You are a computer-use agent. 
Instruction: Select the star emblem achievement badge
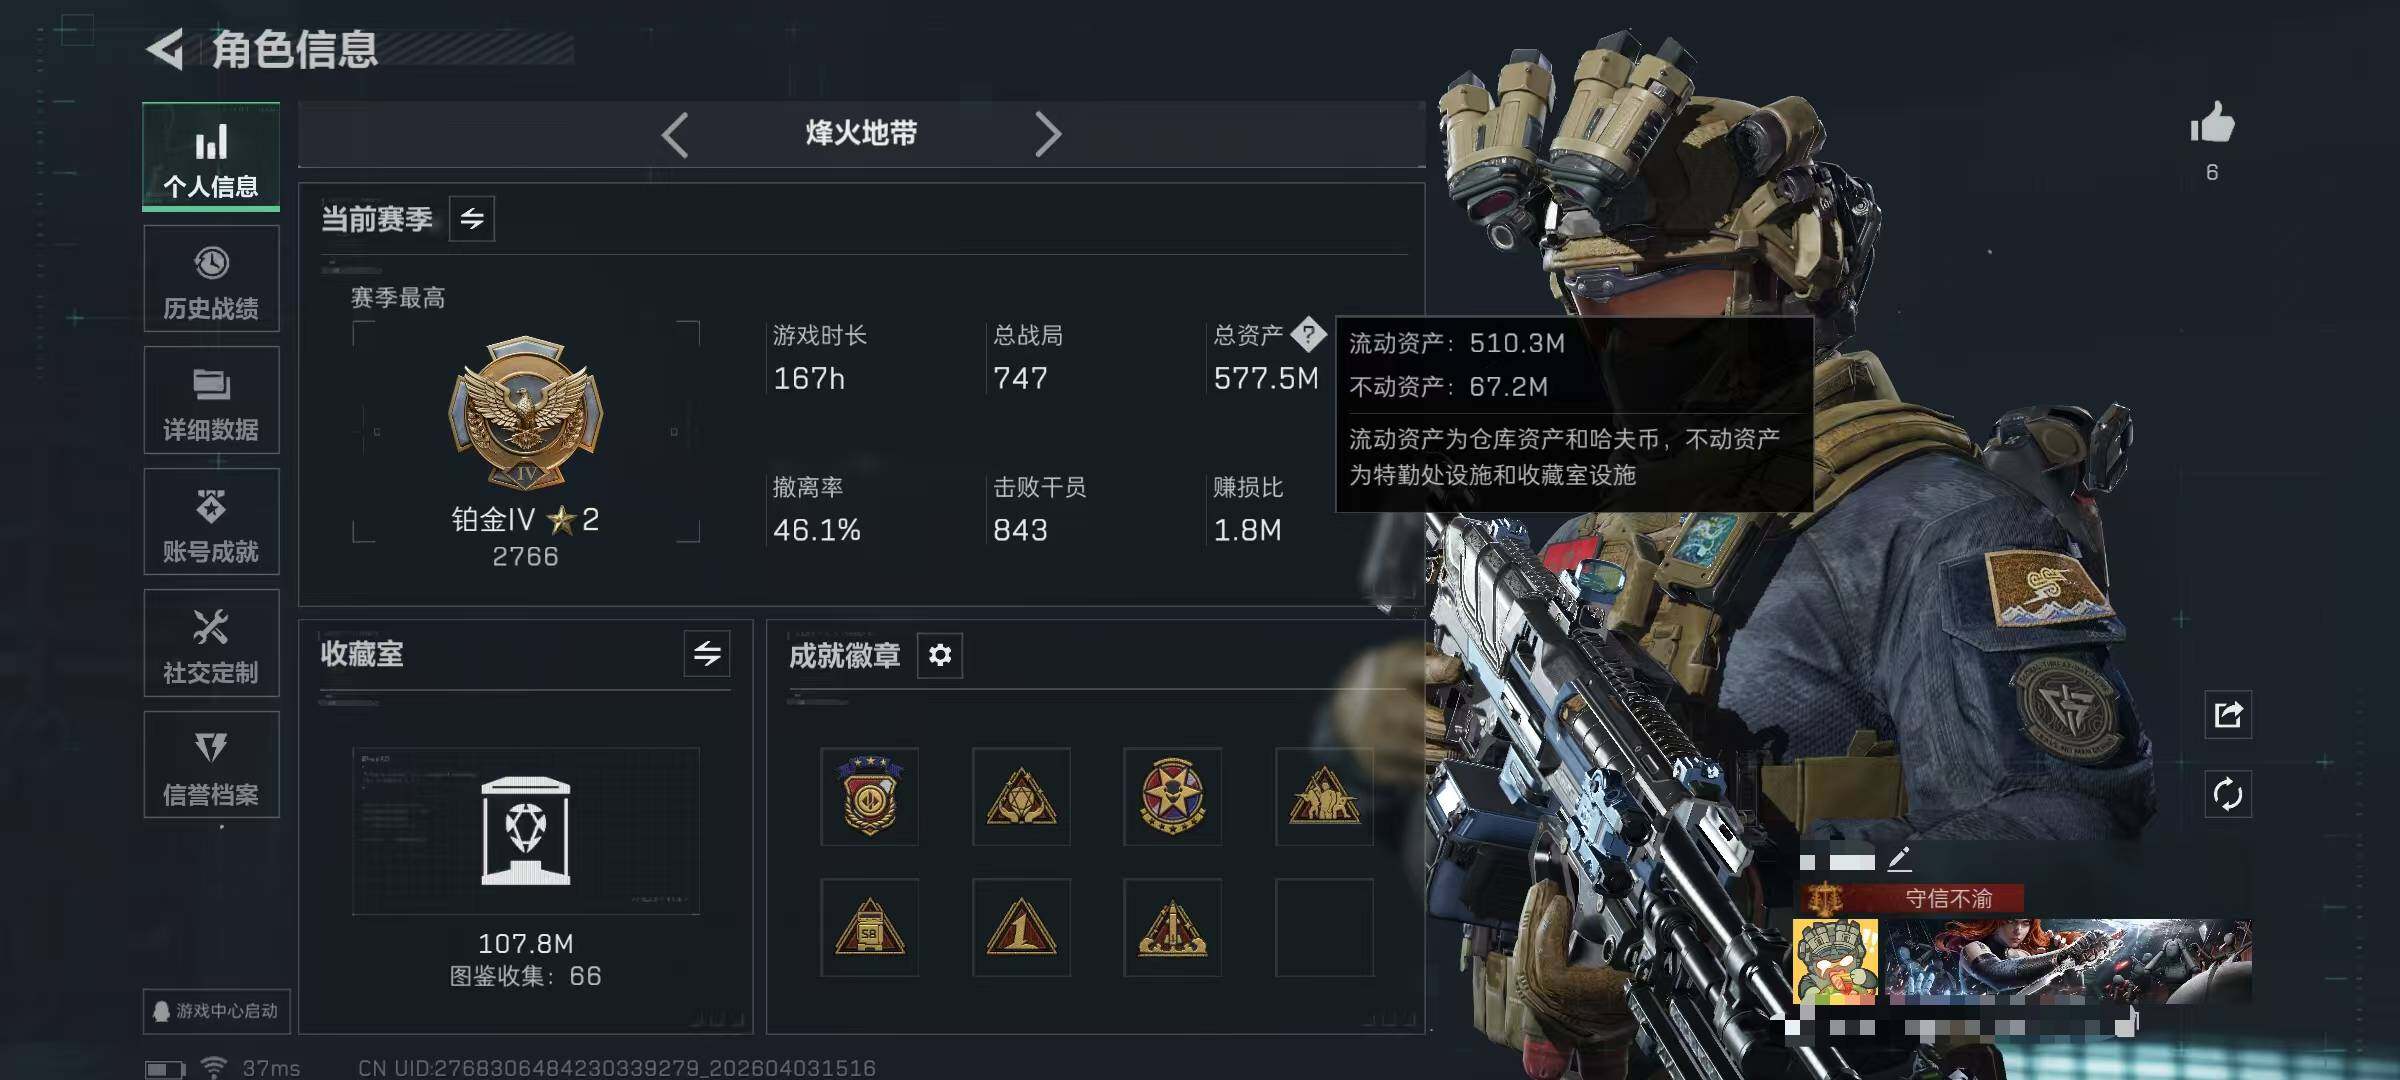[1172, 797]
